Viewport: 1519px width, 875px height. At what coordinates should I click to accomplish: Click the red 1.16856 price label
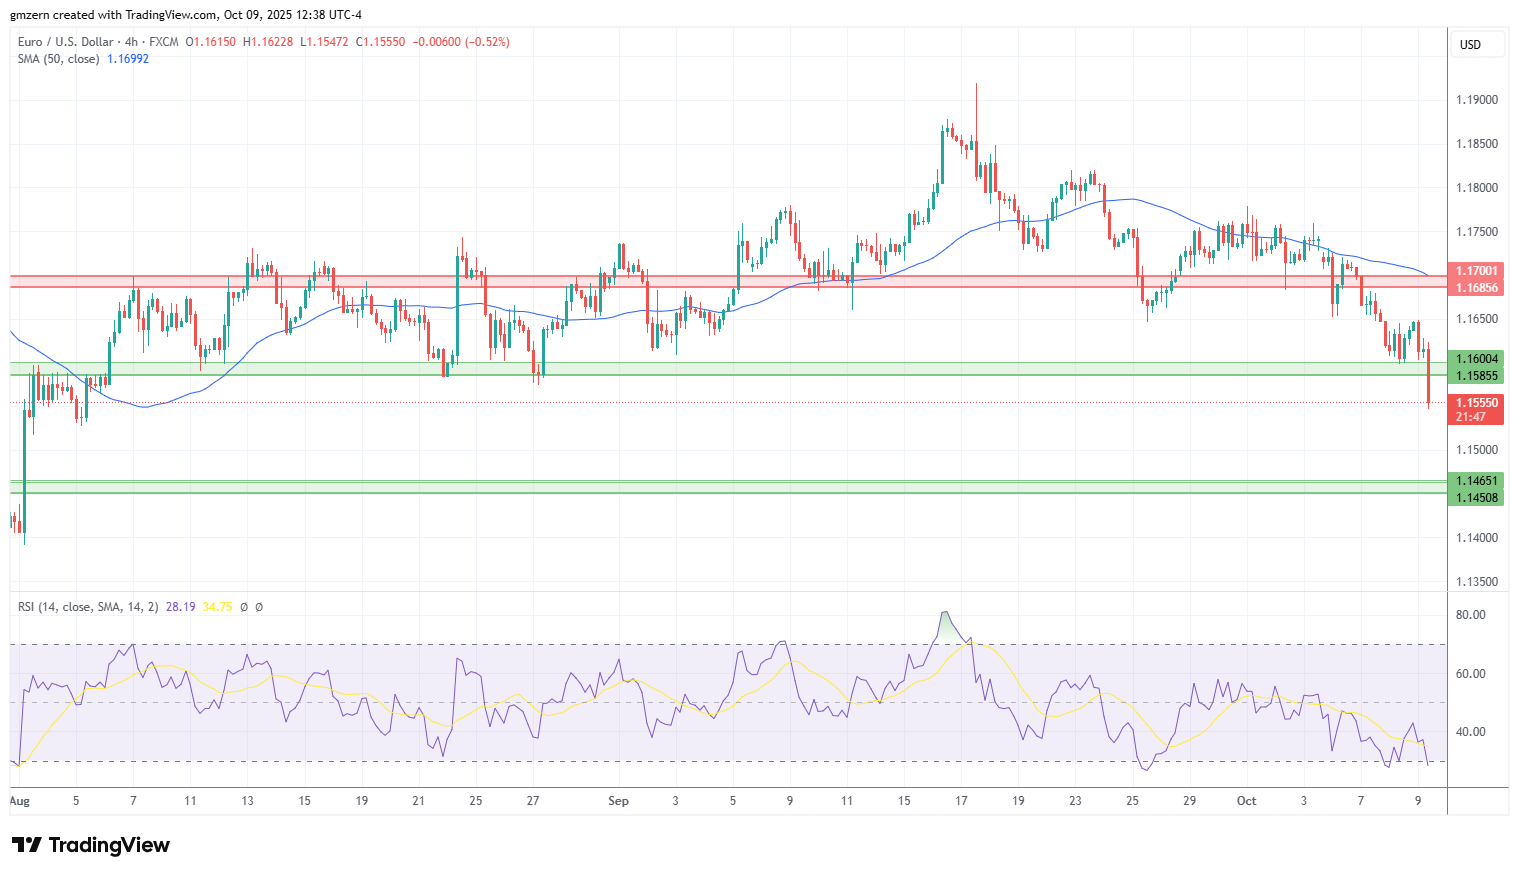click(x=1476, y=288)
